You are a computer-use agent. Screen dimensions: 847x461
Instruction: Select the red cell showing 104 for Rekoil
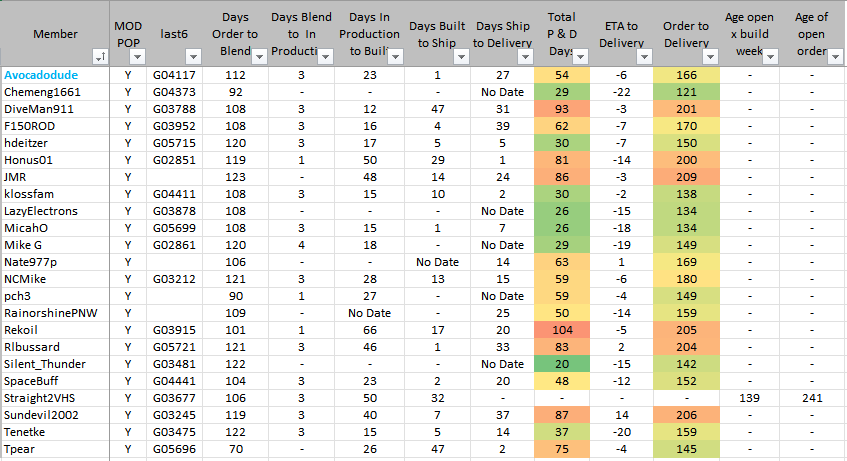click(561, 330)
